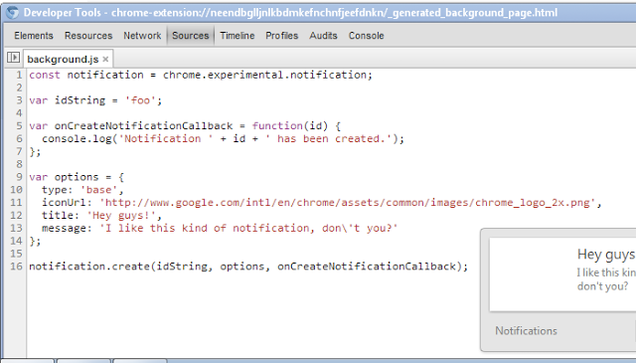Open the Profiles panel
This screenshot has width=636, height=363.
282,36
